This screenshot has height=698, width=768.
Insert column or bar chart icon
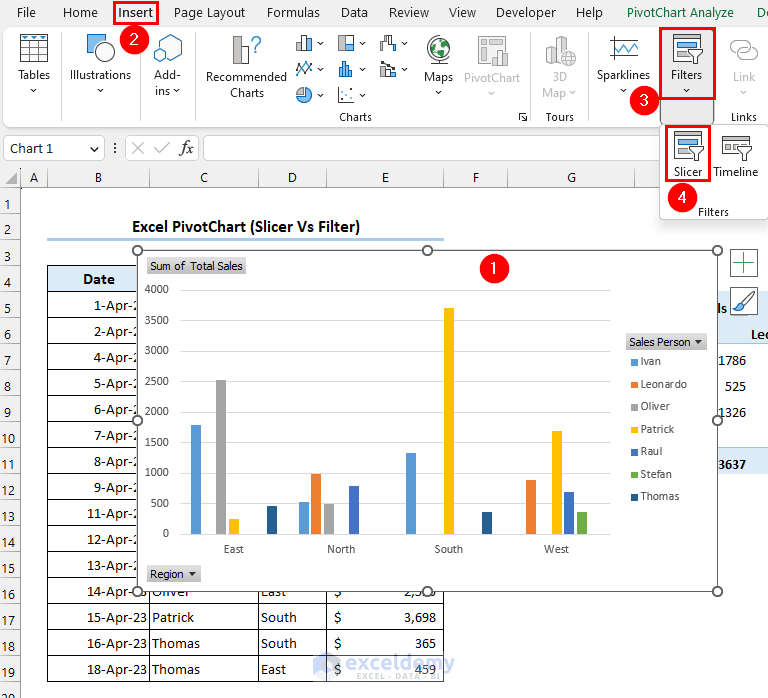pyautogui.click(x=304, y=44)
